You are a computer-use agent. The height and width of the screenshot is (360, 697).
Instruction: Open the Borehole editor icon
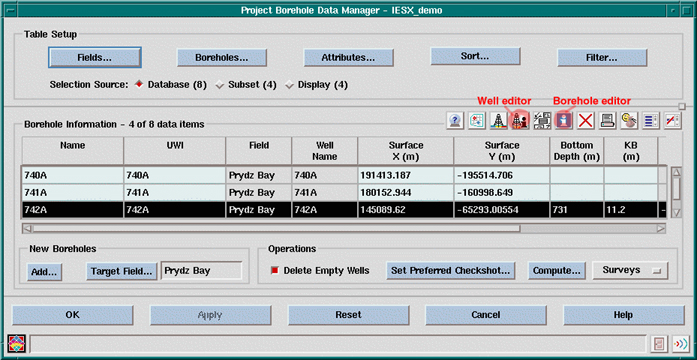pos(564,120)
